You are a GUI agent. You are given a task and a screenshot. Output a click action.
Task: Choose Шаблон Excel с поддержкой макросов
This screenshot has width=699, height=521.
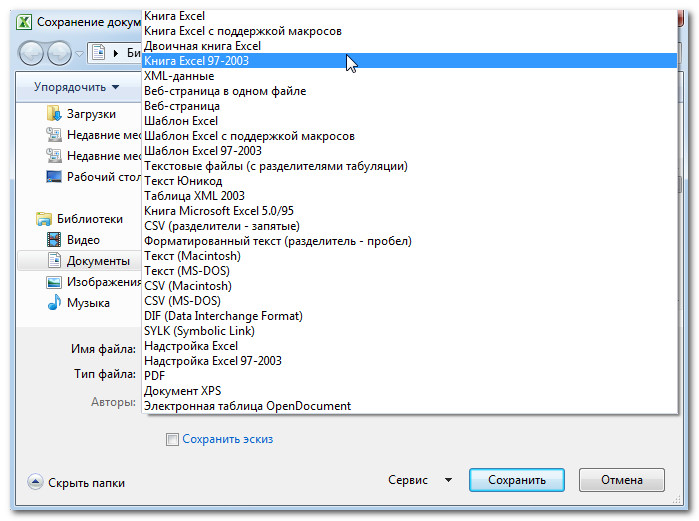pyautogui.click(x=410, y=136)
